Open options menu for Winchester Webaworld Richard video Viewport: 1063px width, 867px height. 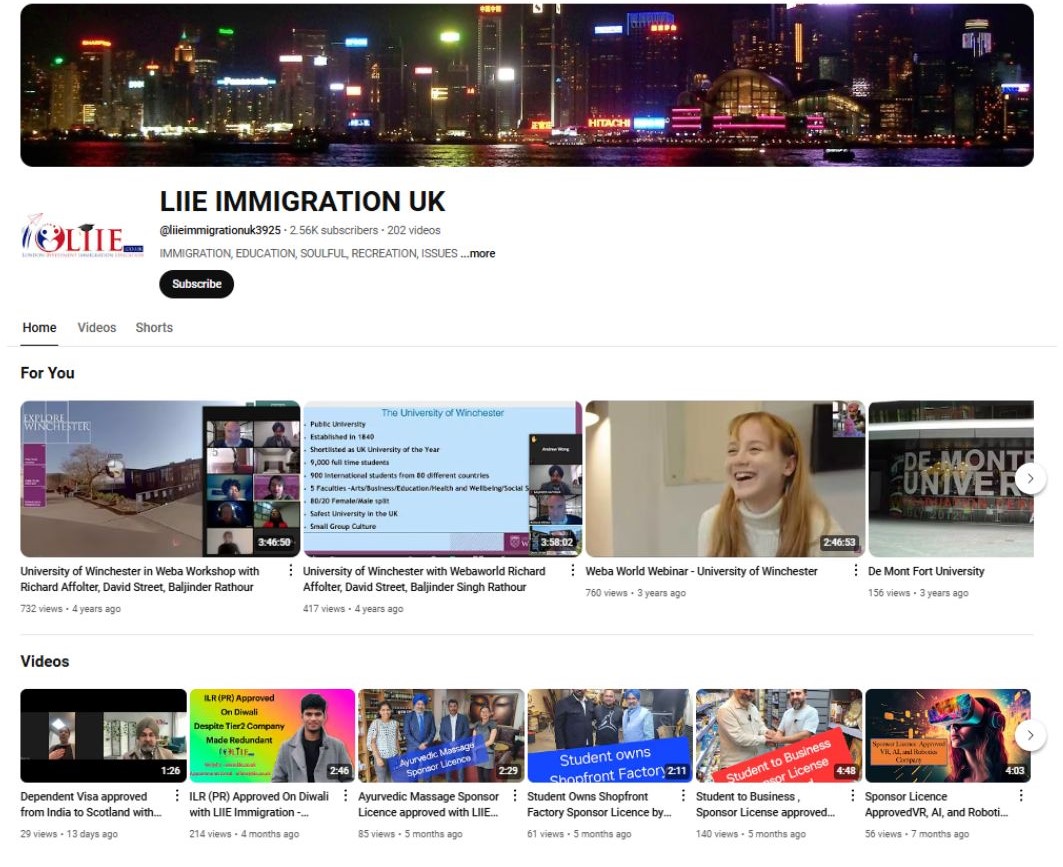pos(573,571)
